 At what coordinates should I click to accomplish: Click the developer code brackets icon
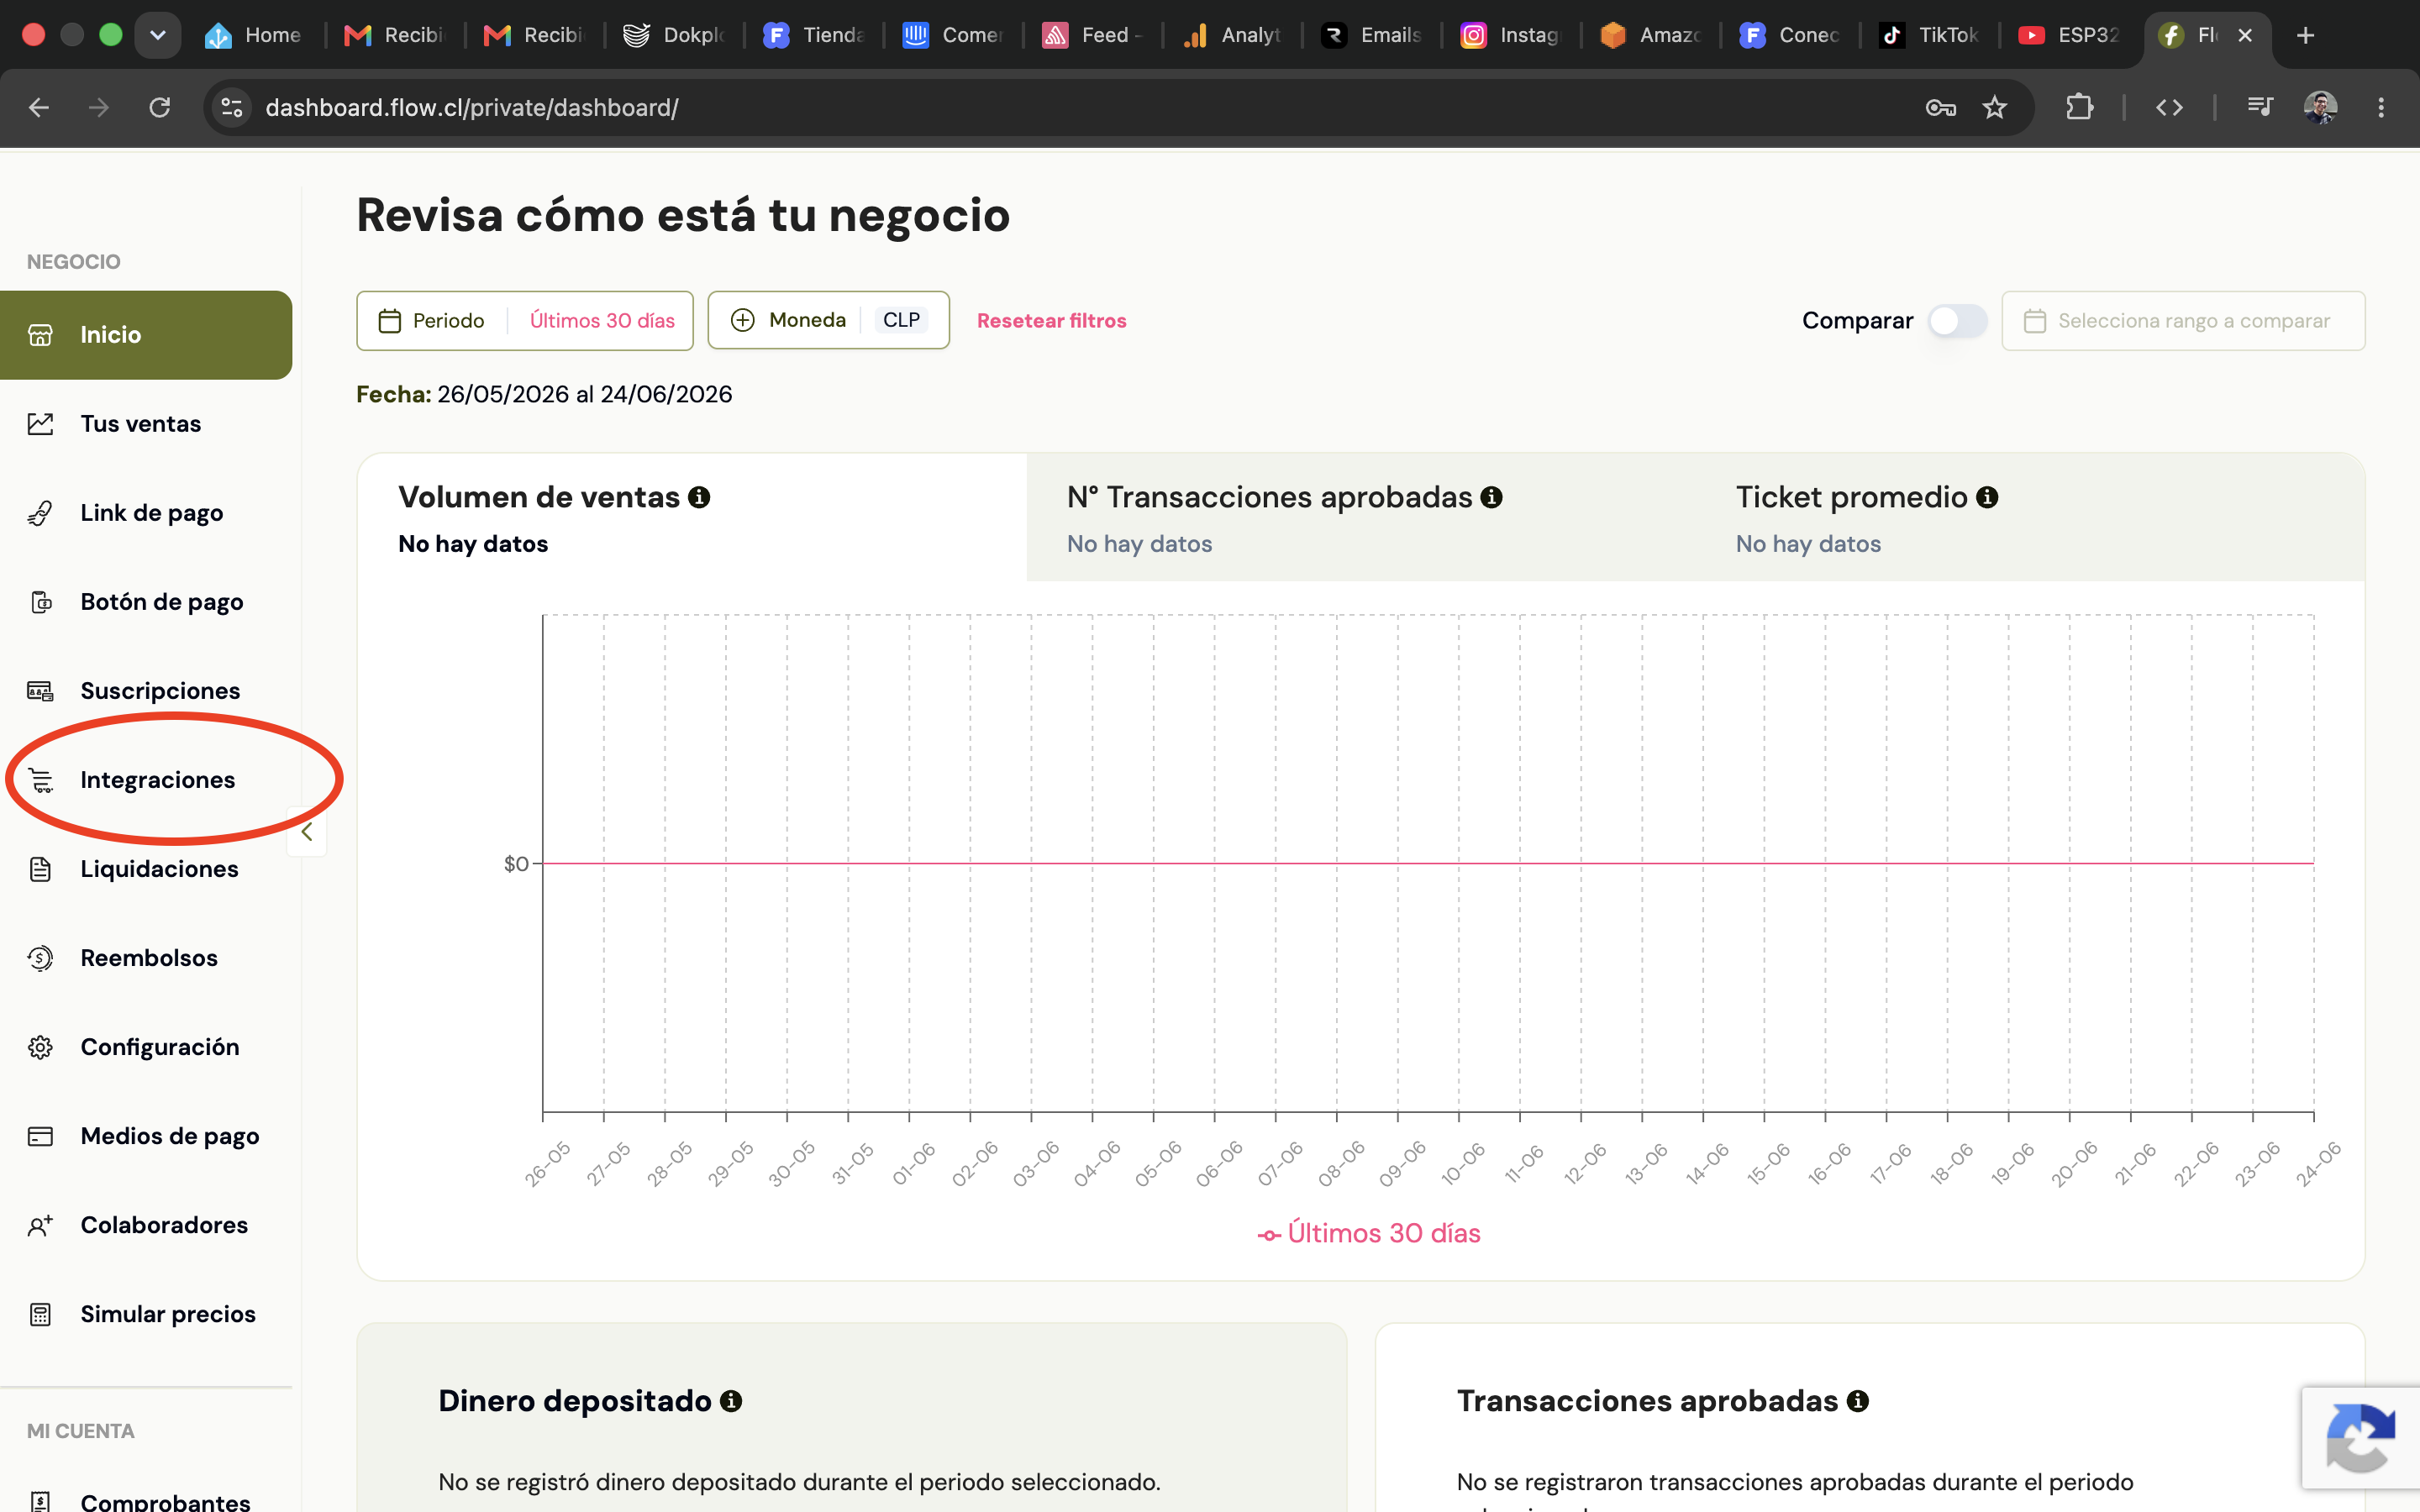pyautogui.click(x=2169, y=107)
